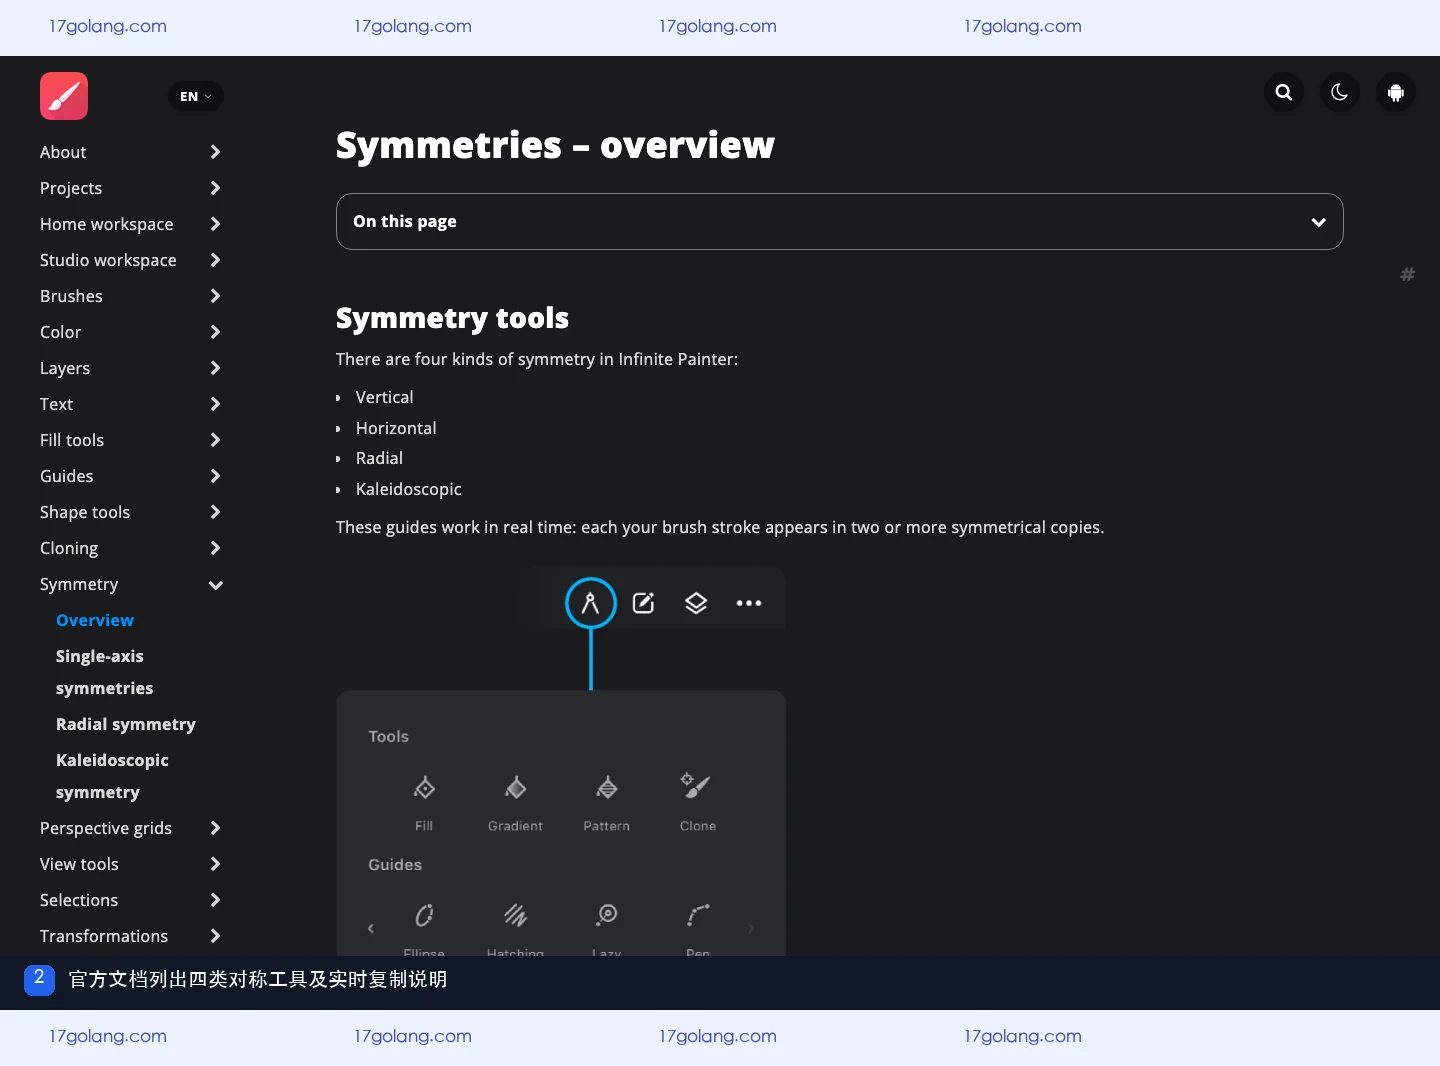Image resolution: width=1440 pixels, height=1066 pixels.
Task: Select the Gradient tool icon
Action: pyautogui.click(x=515, y=788)
